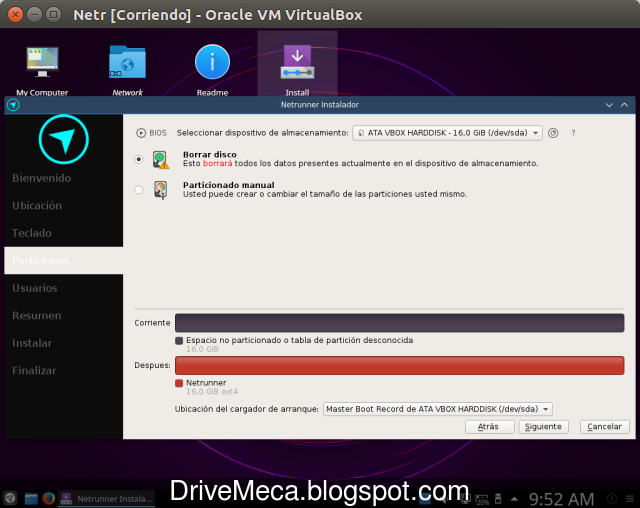Switch to Netrunner Instalador taskbar entry
Viewport: 640px width, 508px height.
click(x=106, y=499)
